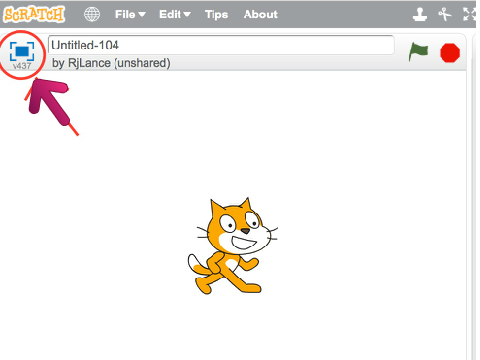
Task: Select the Delete scissors tool
Action: (445, 14)
